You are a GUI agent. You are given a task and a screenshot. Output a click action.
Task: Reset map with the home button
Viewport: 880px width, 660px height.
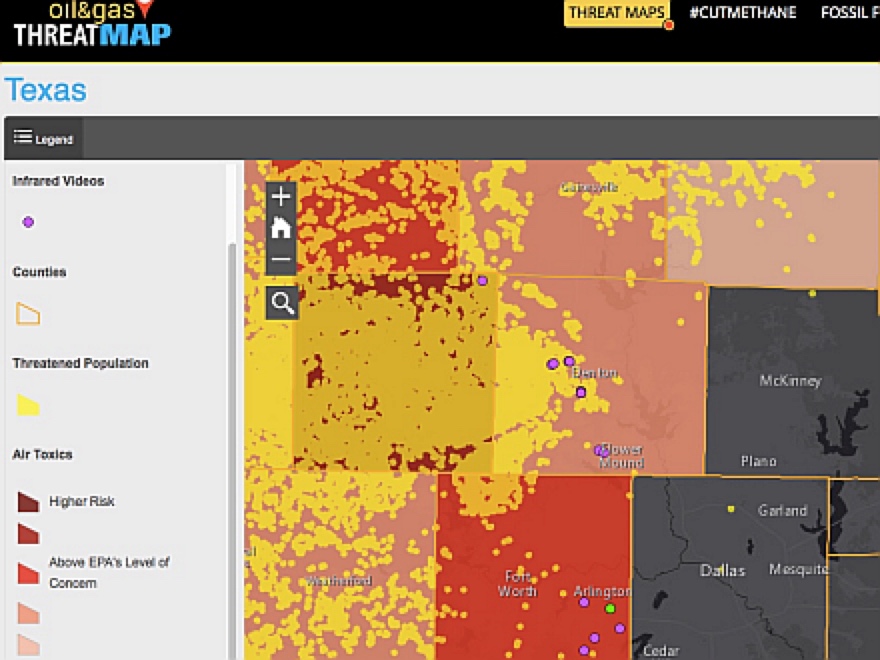pos(282,228)
